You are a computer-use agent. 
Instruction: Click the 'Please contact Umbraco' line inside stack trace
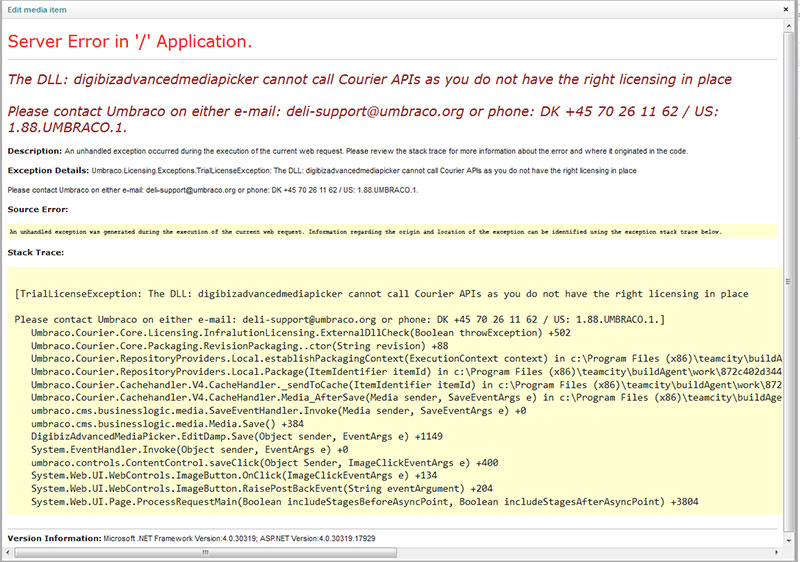339,320
